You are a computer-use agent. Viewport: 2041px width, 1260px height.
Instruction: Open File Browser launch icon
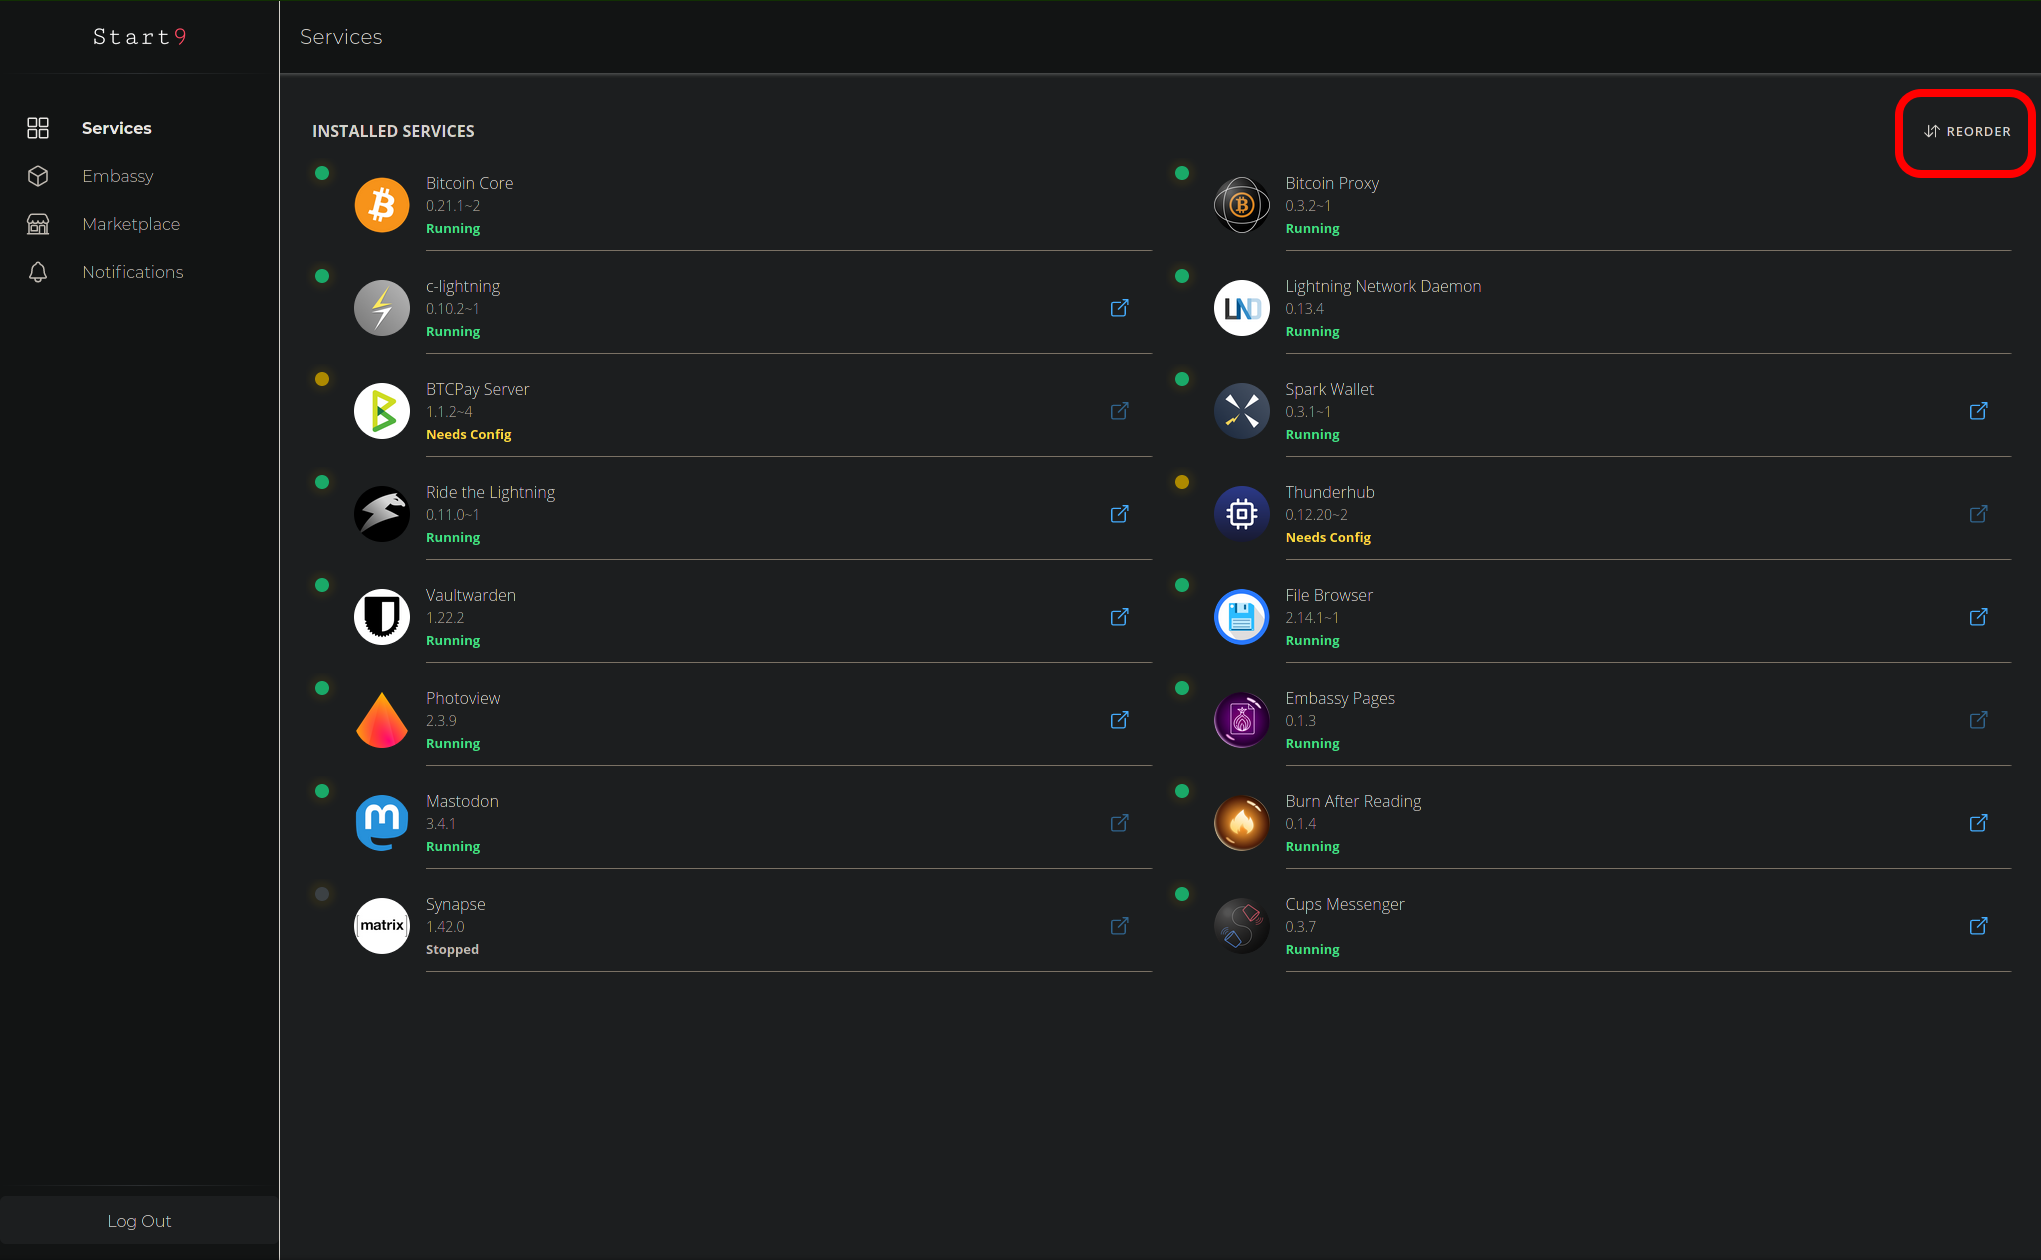click(1978, 617)
